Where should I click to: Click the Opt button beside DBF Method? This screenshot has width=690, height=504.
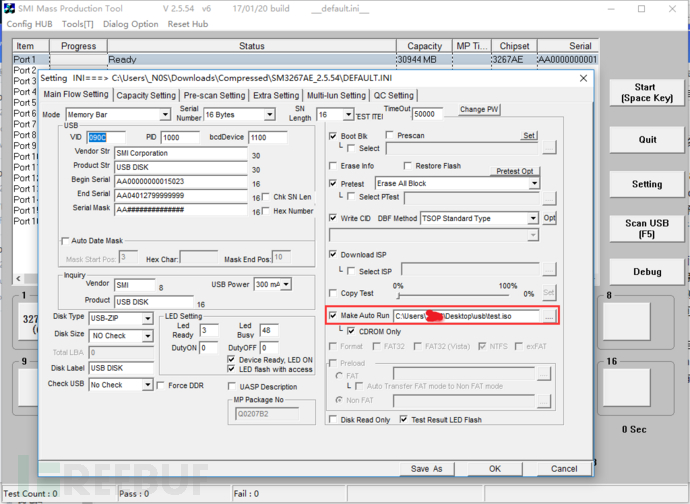pyautogui.click(x=549, y=218)
